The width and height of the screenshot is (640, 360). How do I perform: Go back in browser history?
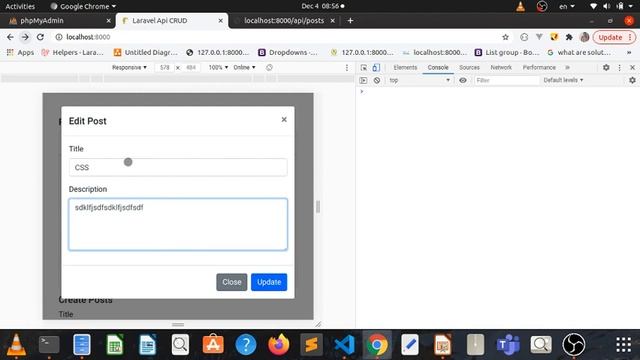pos(10,37)
